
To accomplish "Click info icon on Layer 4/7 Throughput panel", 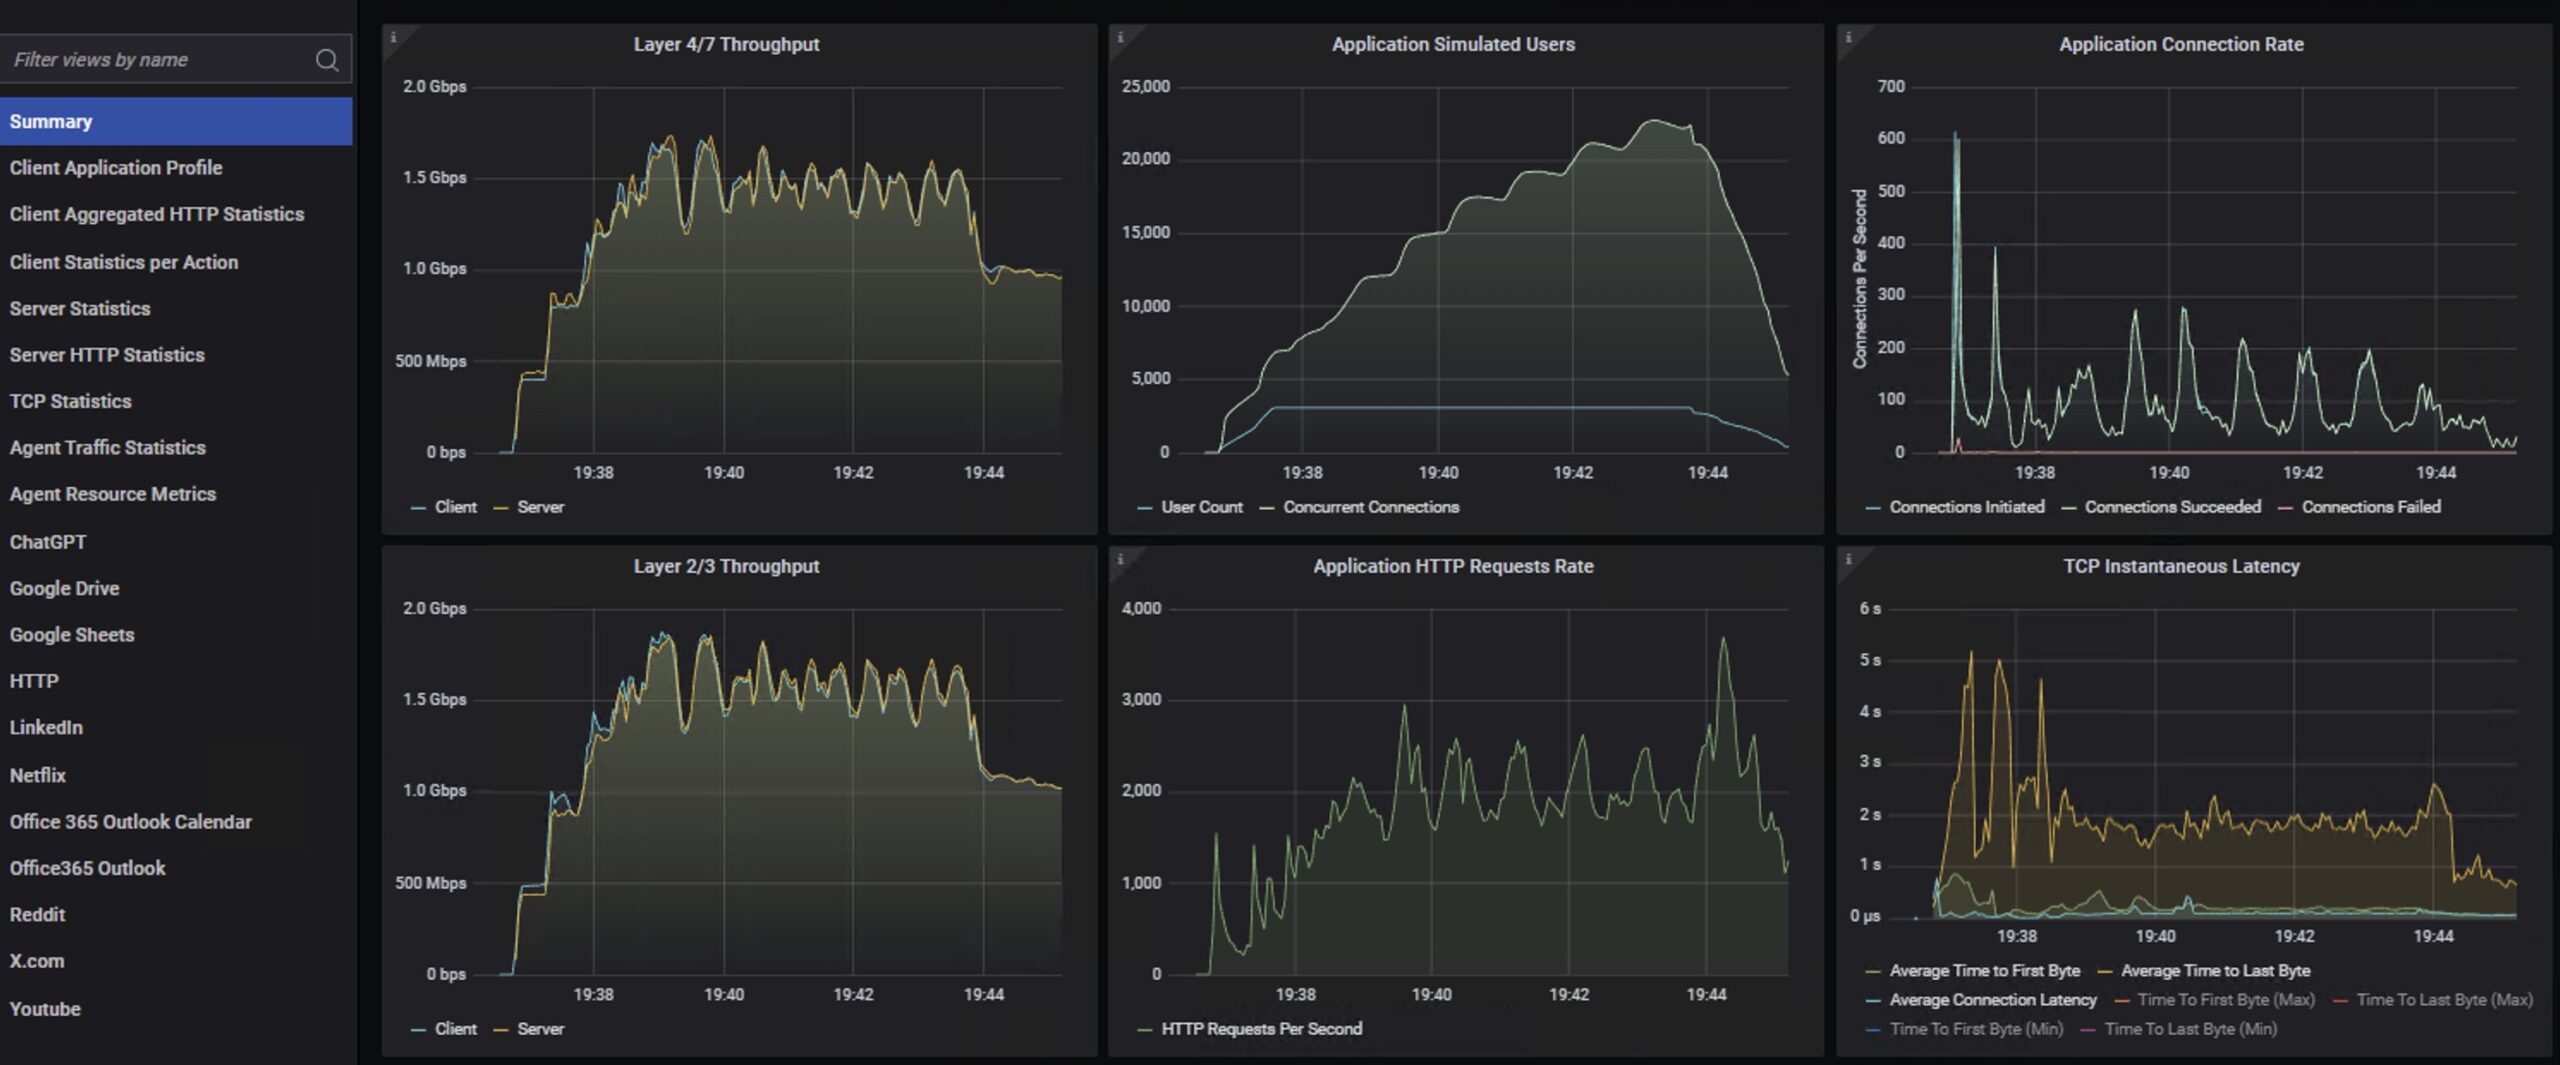I will click(x=393, y=38).
